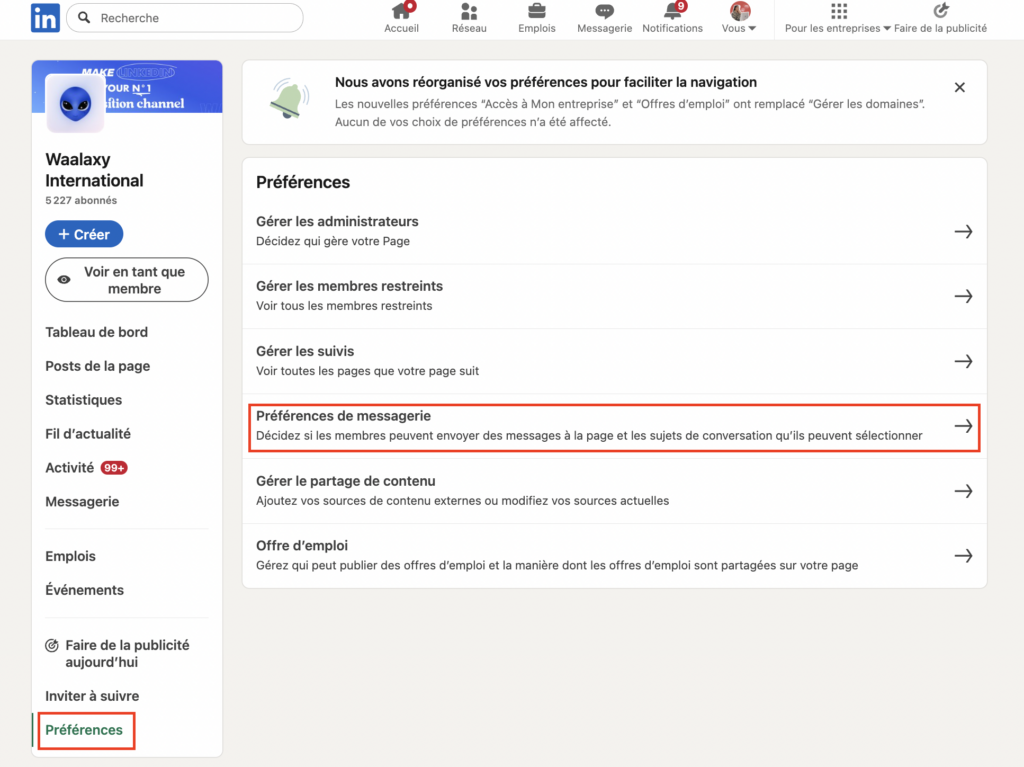This screenshot has width=1024, height=767.
Task: Click the grid icon above Pour les entreprises
Action: click(838, 10)
